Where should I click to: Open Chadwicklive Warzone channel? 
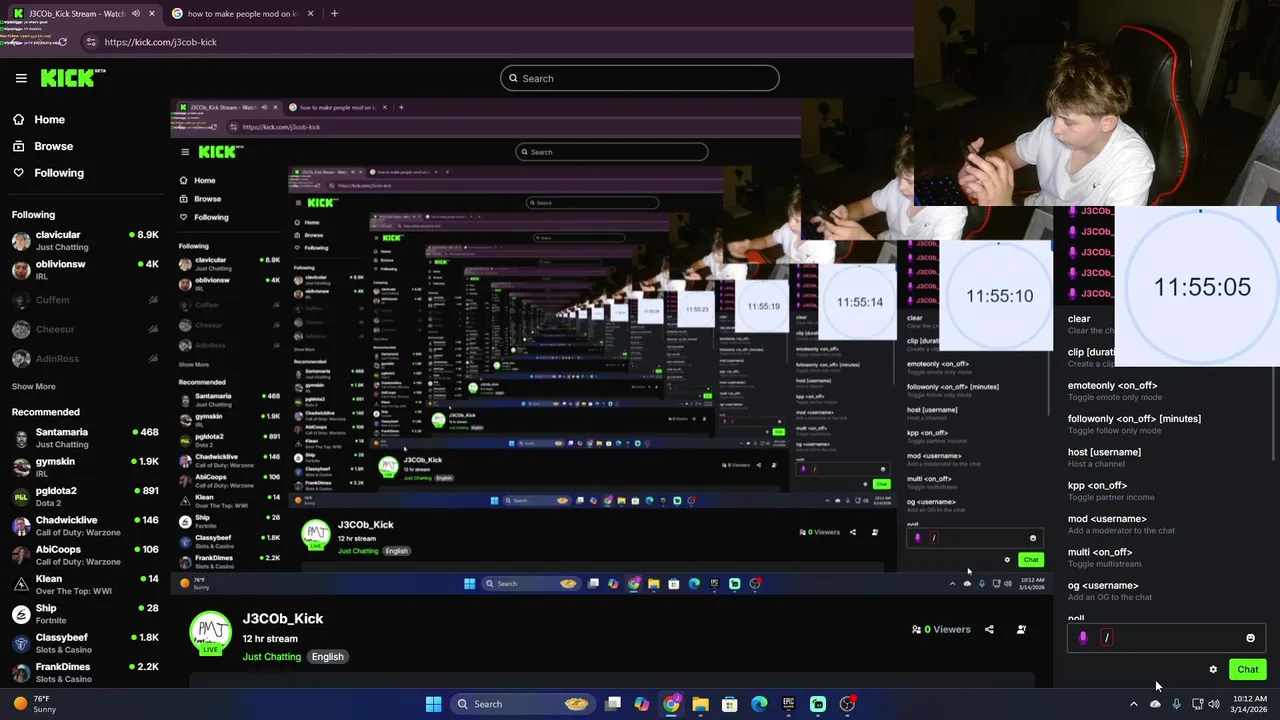point(84,526)
